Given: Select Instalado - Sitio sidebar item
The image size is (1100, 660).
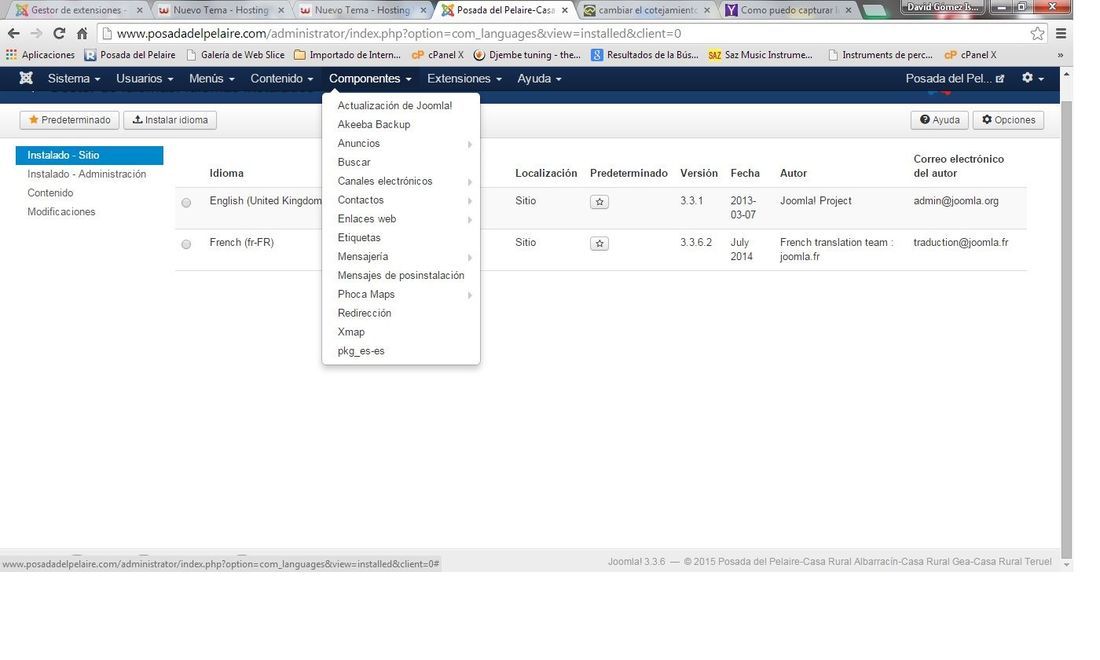Looking at the screenshot, I should coord(89,155).
